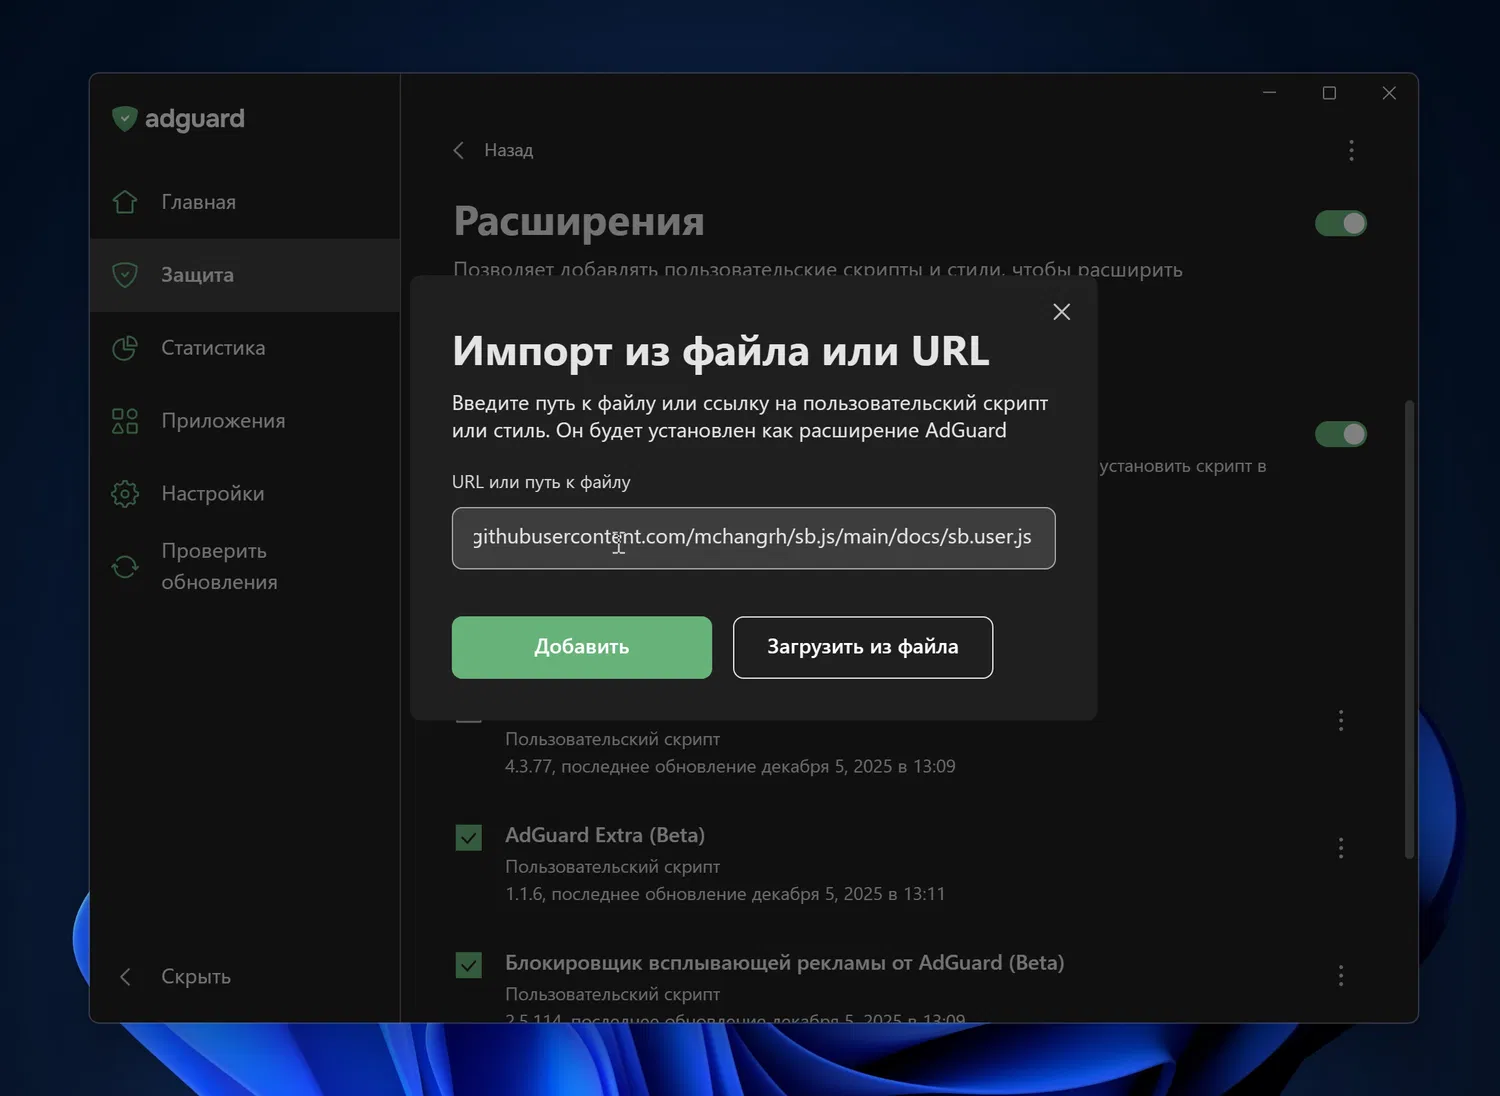Open the Настройки gear icon
Image resolution: width=1500 pixels, height=1096 pixels.
125,494
